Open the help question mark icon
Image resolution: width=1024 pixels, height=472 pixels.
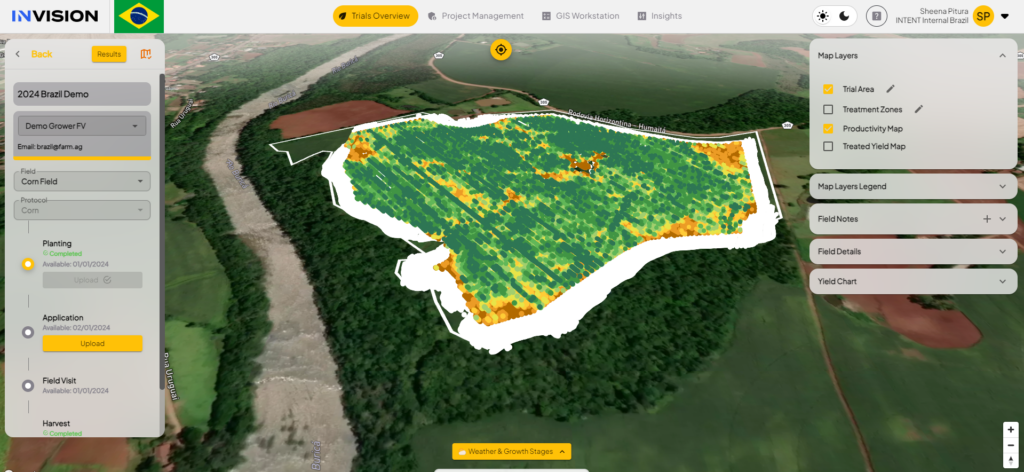876,16
